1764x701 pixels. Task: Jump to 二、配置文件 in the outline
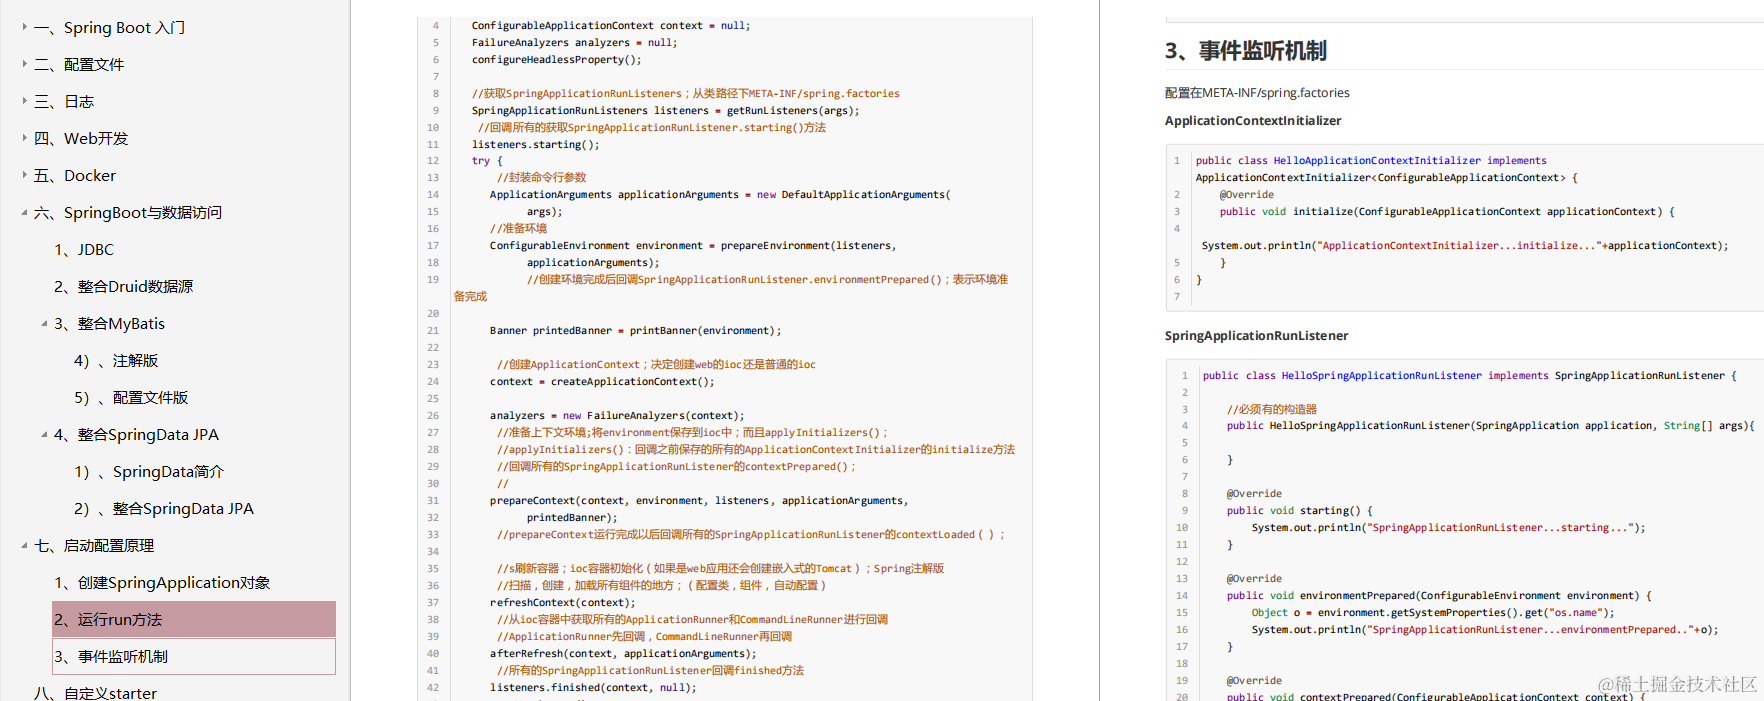pos(79,64)
